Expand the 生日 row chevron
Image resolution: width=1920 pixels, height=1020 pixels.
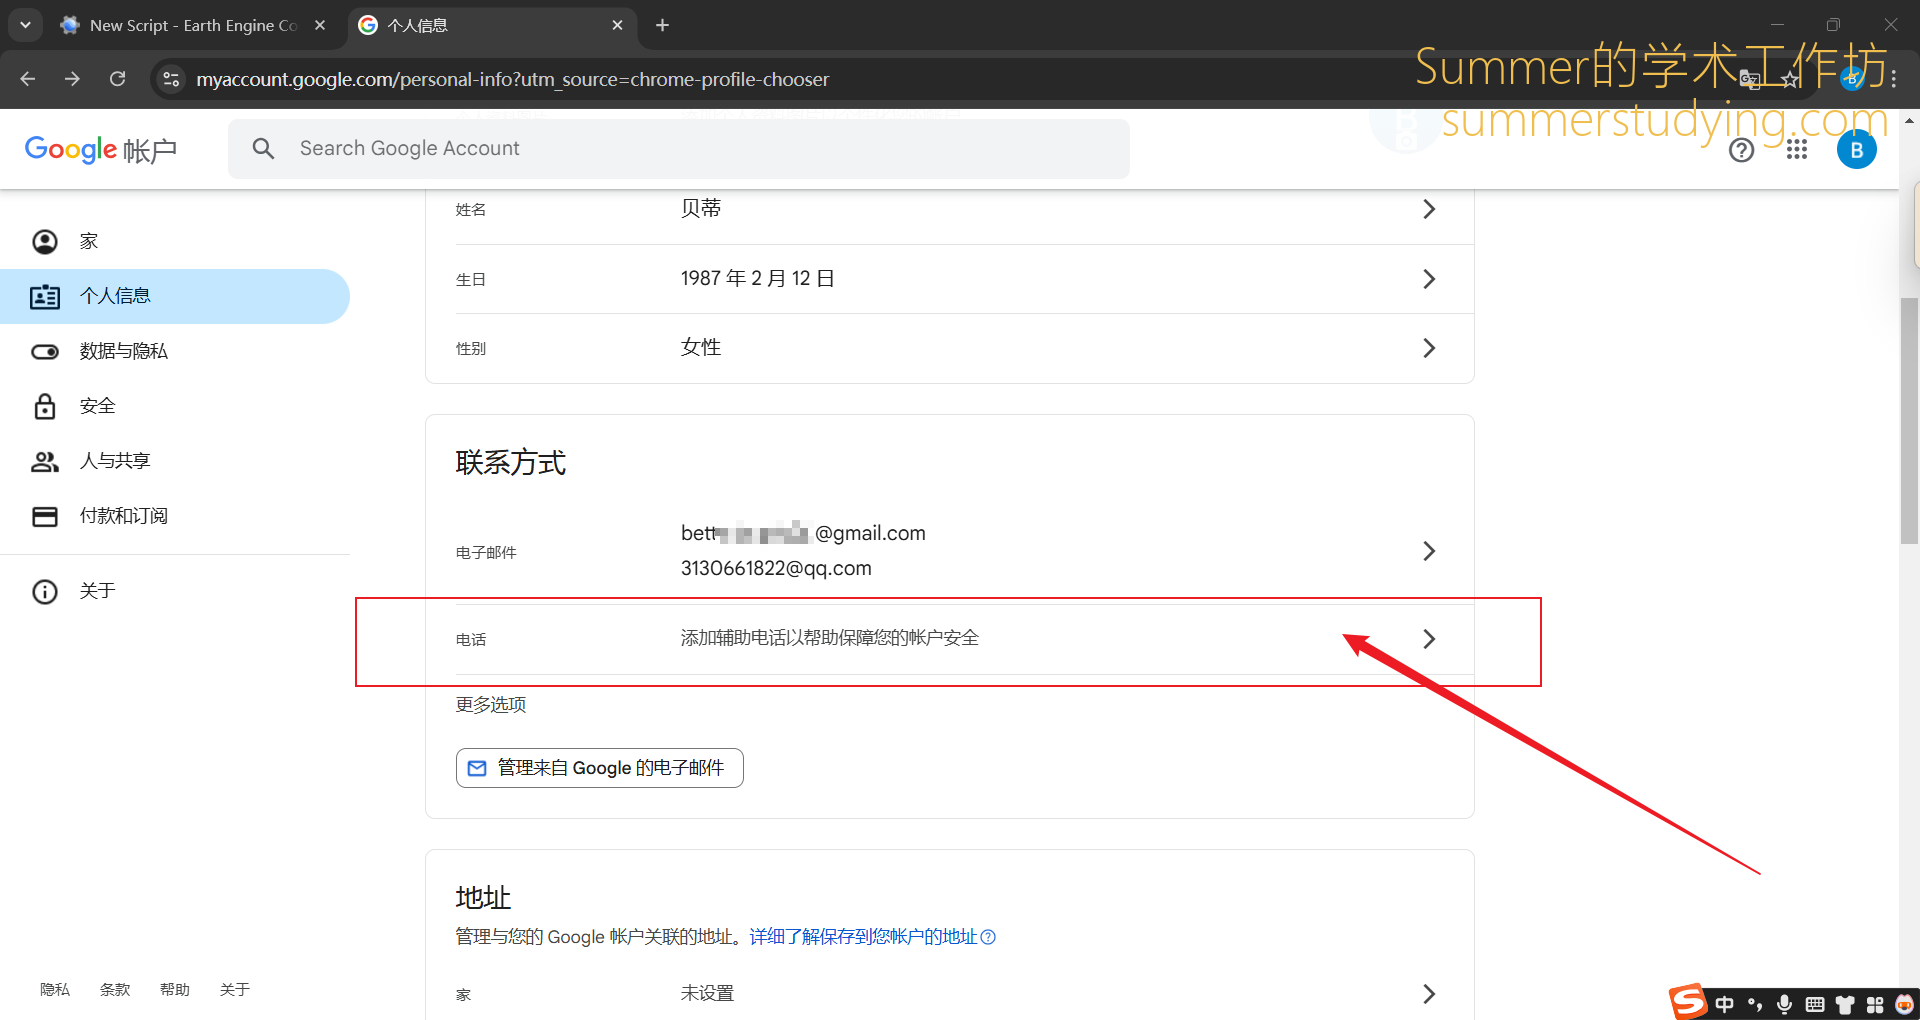1429,279
